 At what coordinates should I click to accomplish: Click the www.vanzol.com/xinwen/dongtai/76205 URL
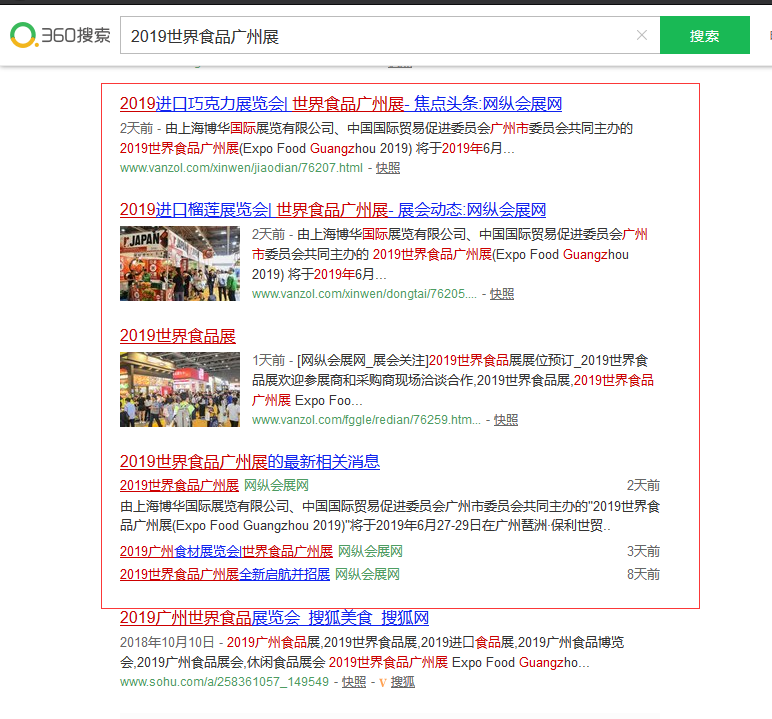pos(364,294)
